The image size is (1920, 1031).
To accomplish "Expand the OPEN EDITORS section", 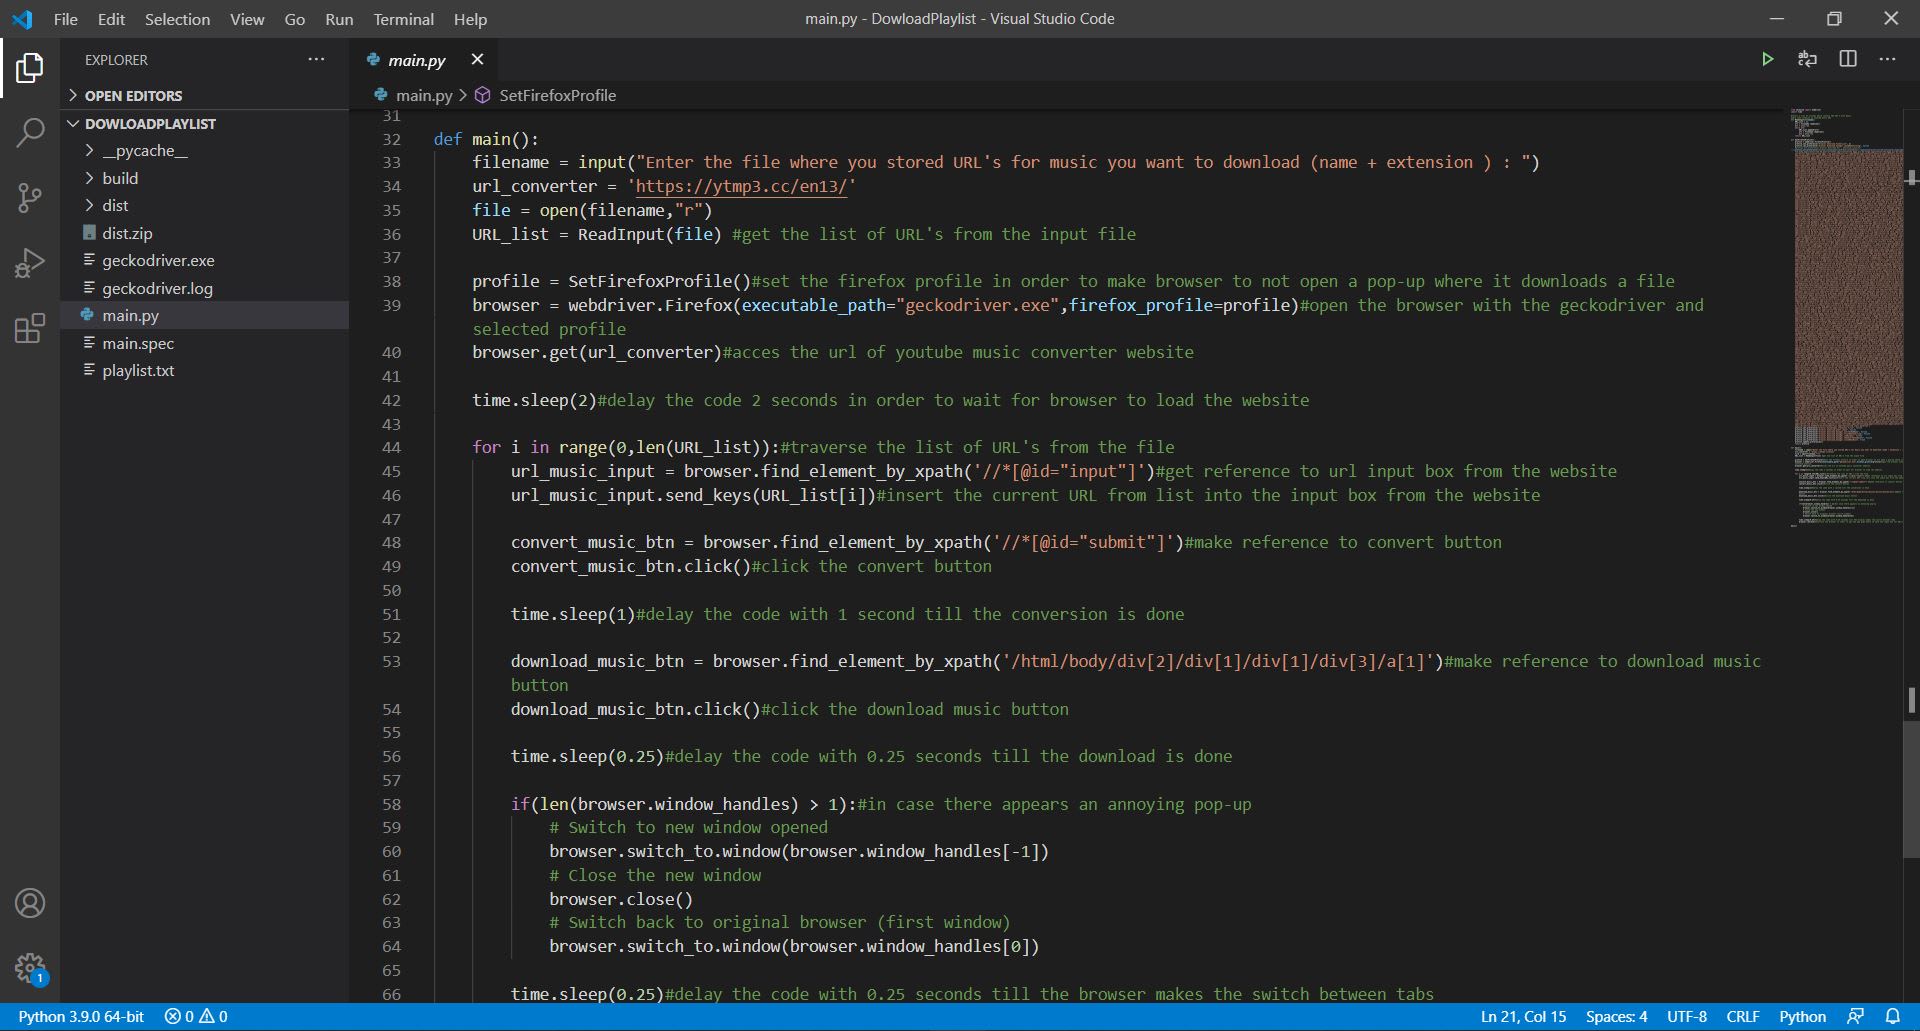I will (133, 96).
